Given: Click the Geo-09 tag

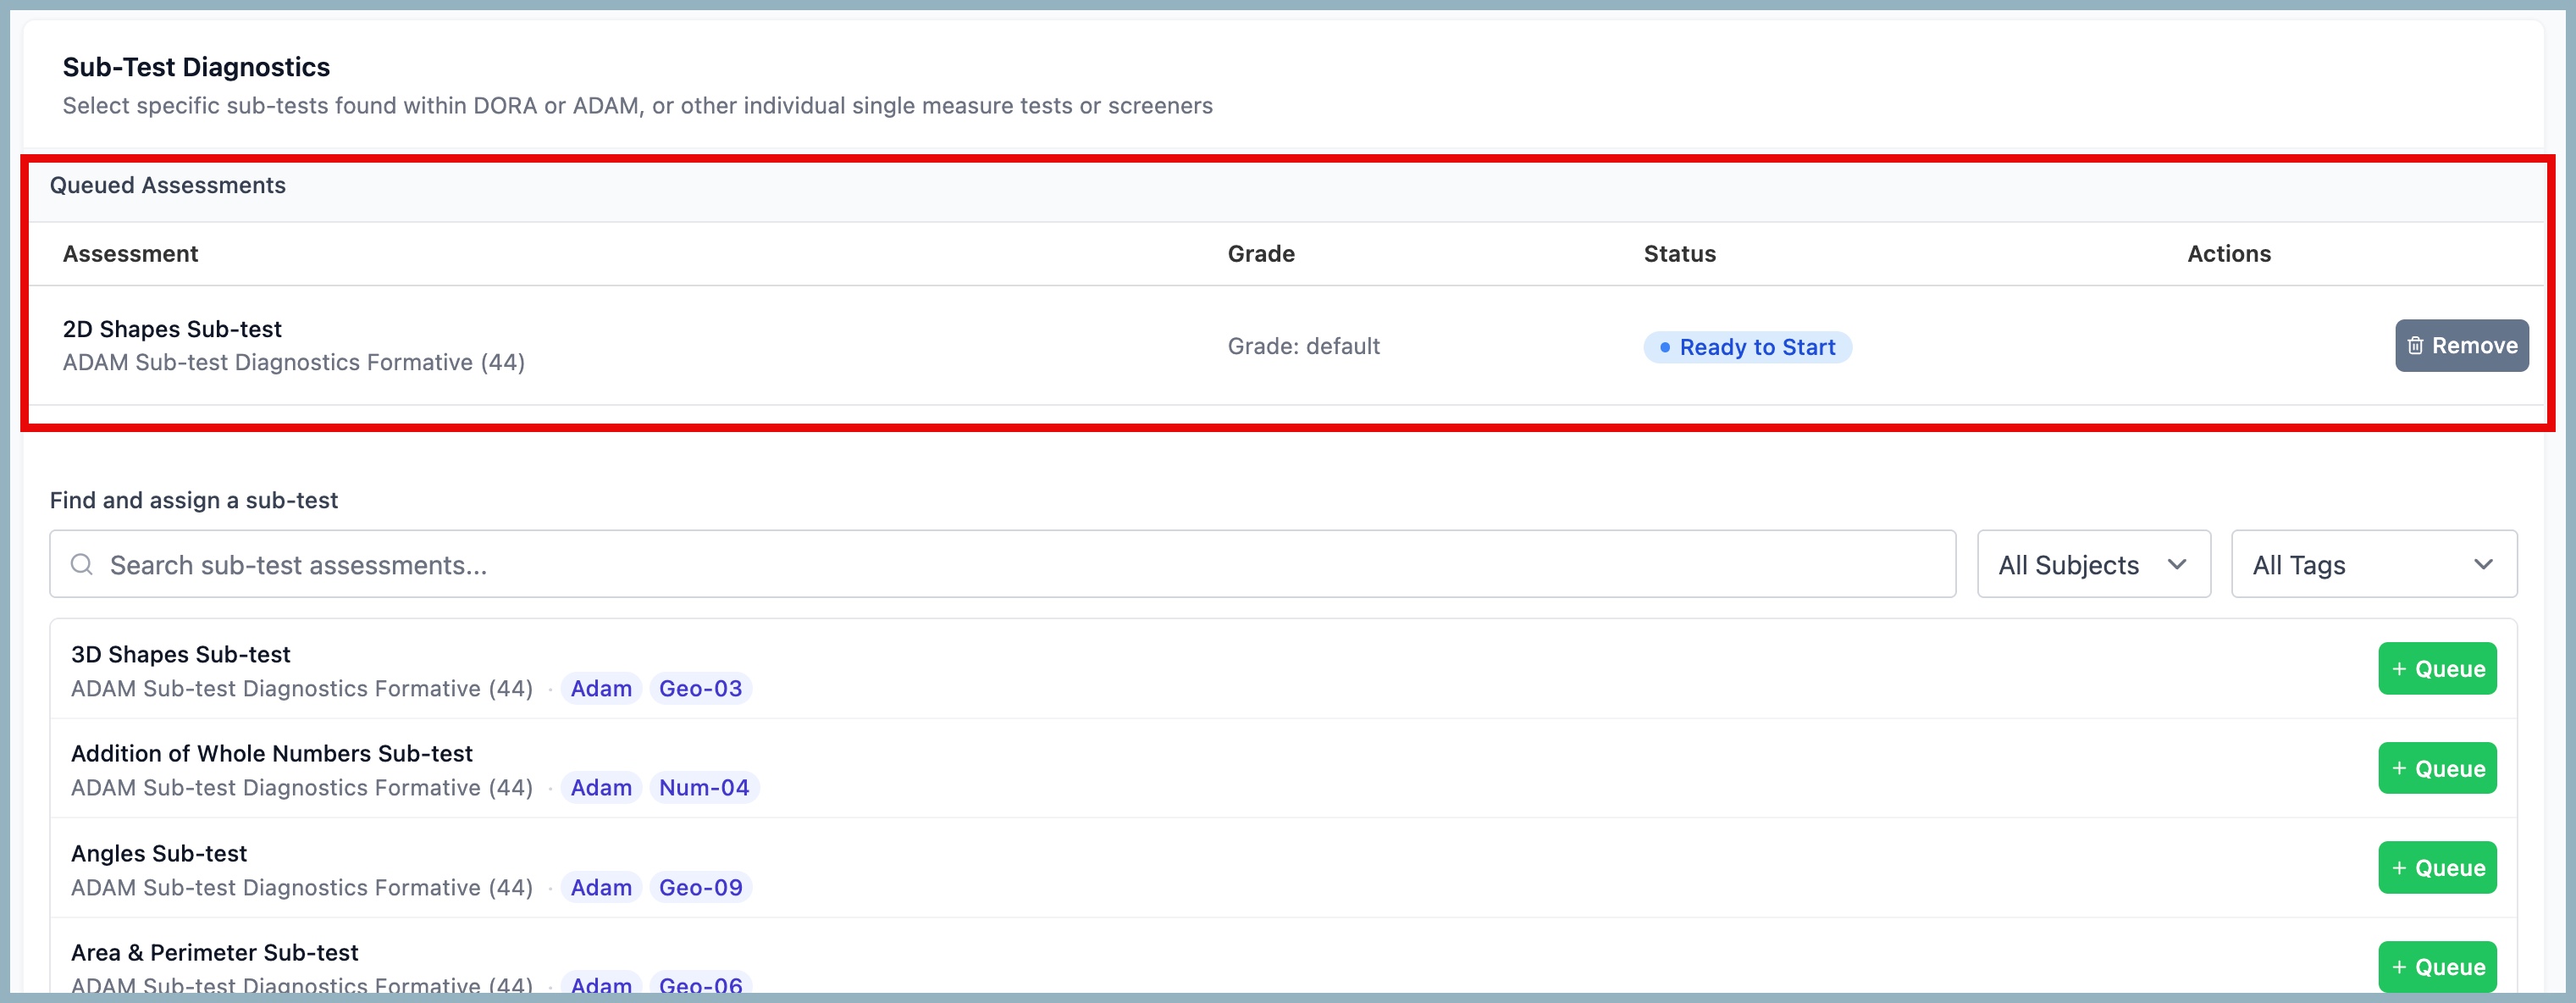Looking at the screenshot, I should click(700, 888).
